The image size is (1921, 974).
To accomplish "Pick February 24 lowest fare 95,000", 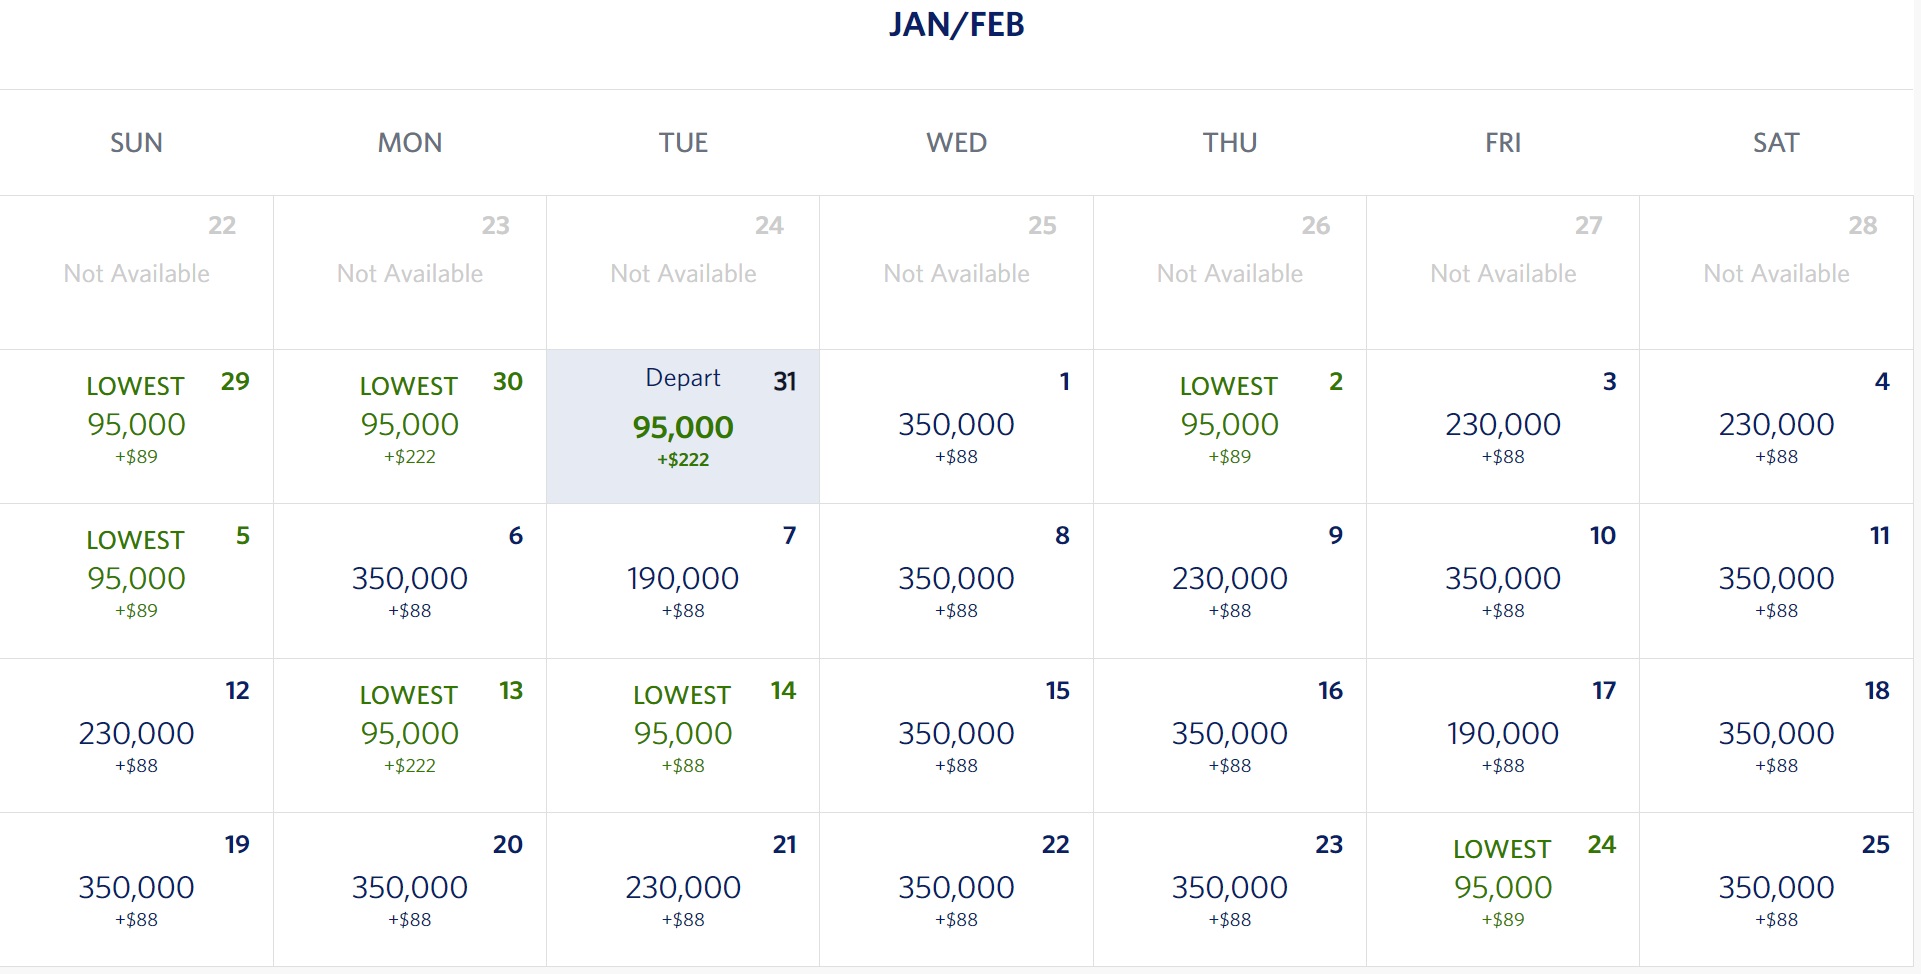I will (x=1503, y=889).
